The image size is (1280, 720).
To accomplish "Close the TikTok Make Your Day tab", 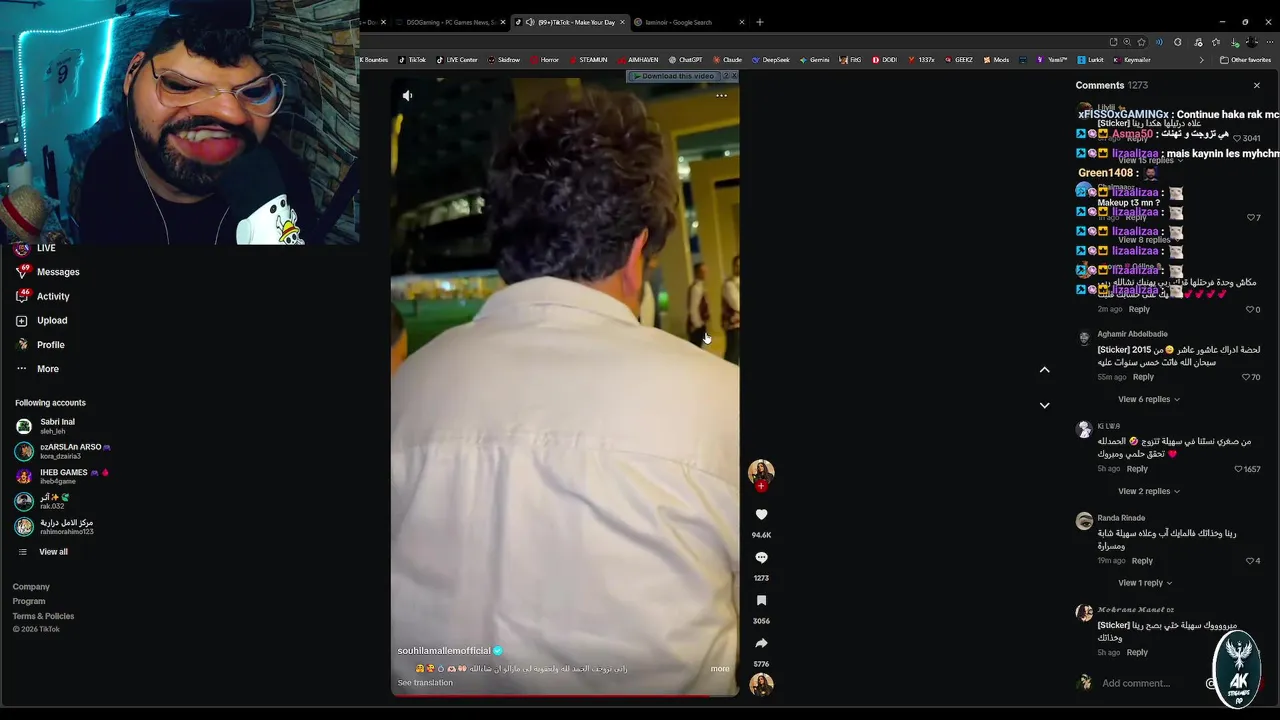I will pyautogui.click(x=622, y=22).
